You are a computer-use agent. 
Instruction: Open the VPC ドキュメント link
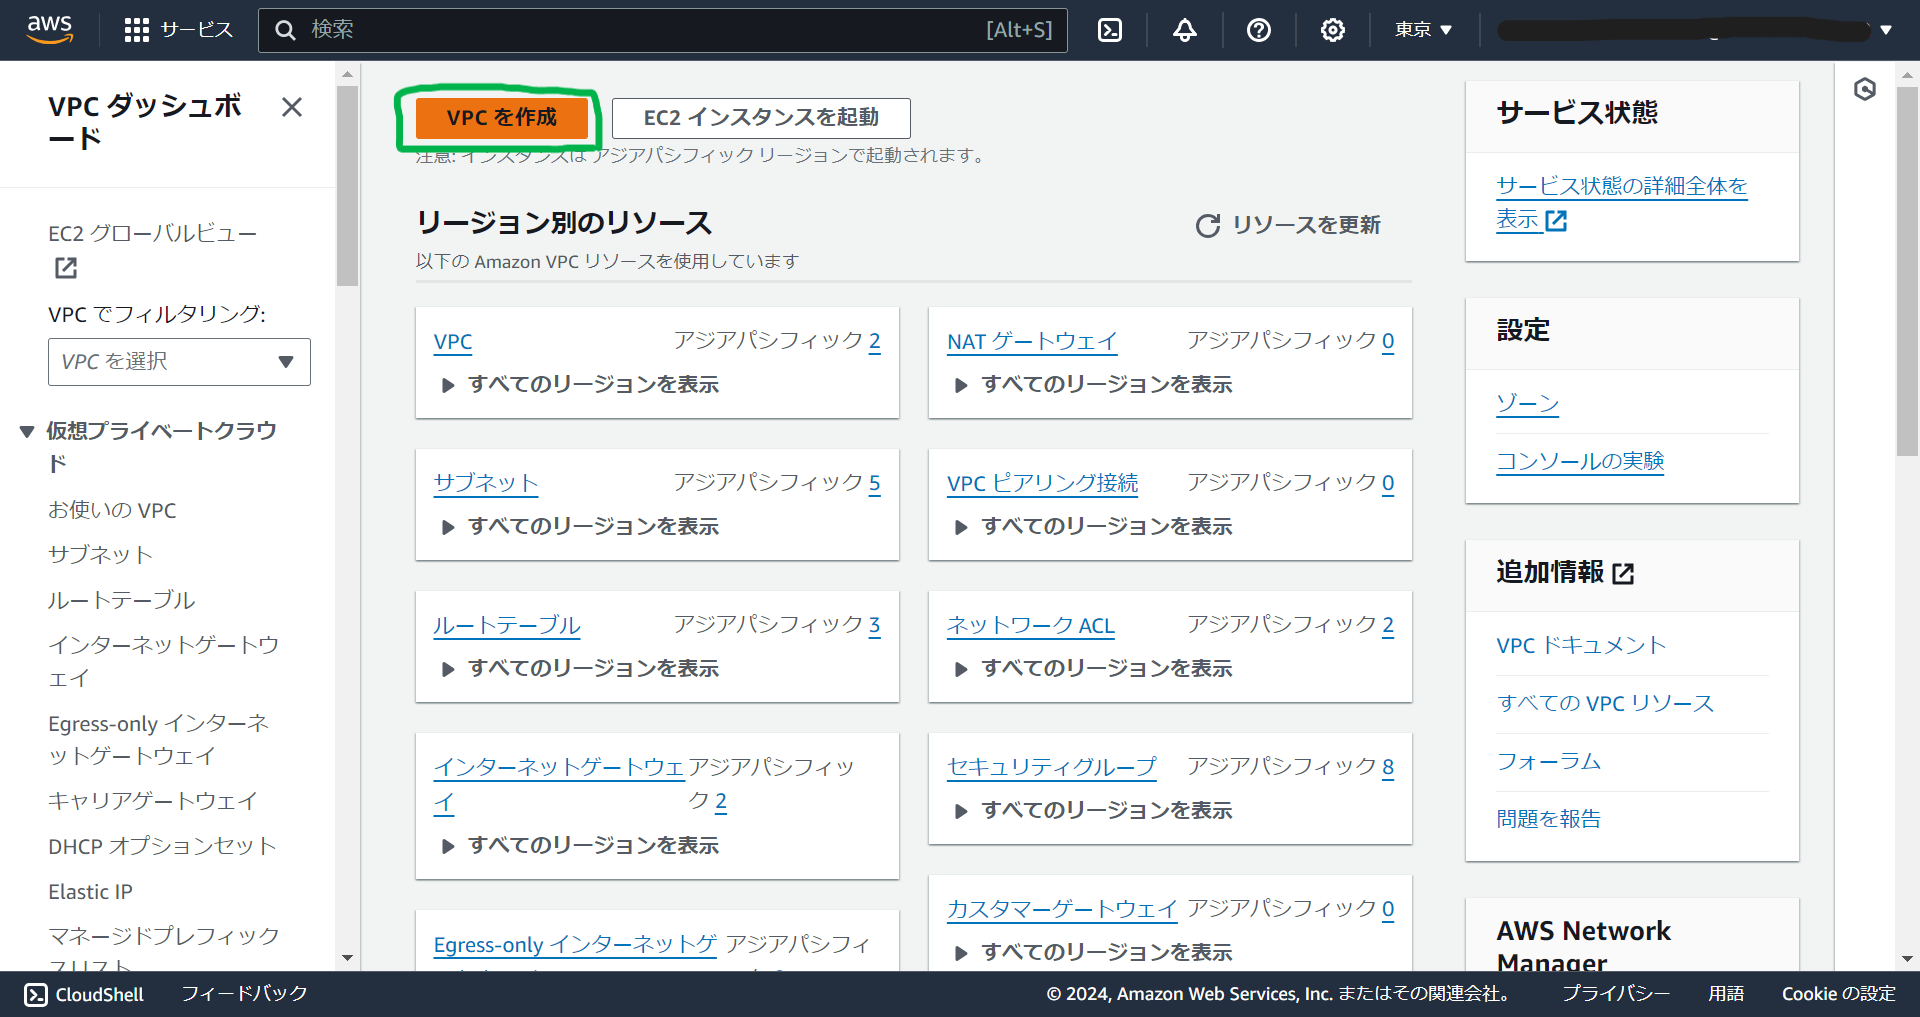coord(1580,645)
